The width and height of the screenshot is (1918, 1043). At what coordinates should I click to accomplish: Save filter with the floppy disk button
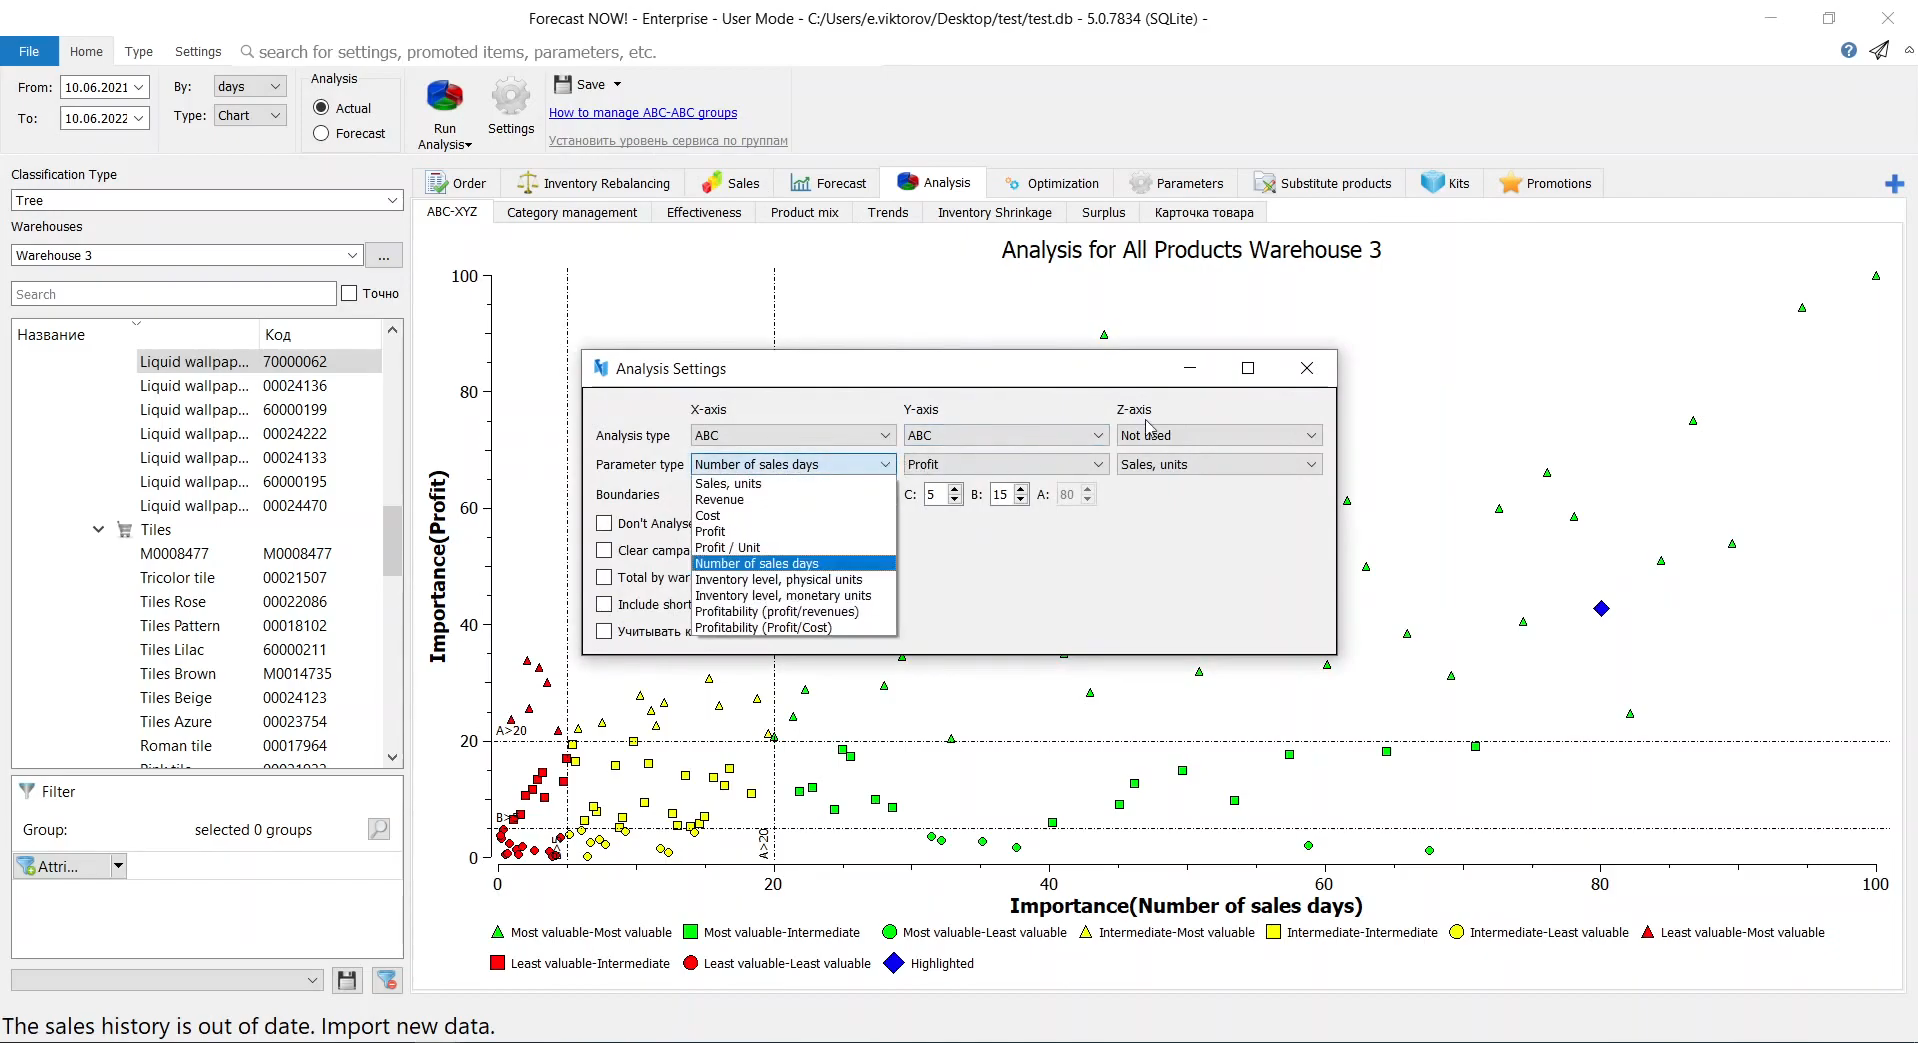347,980
